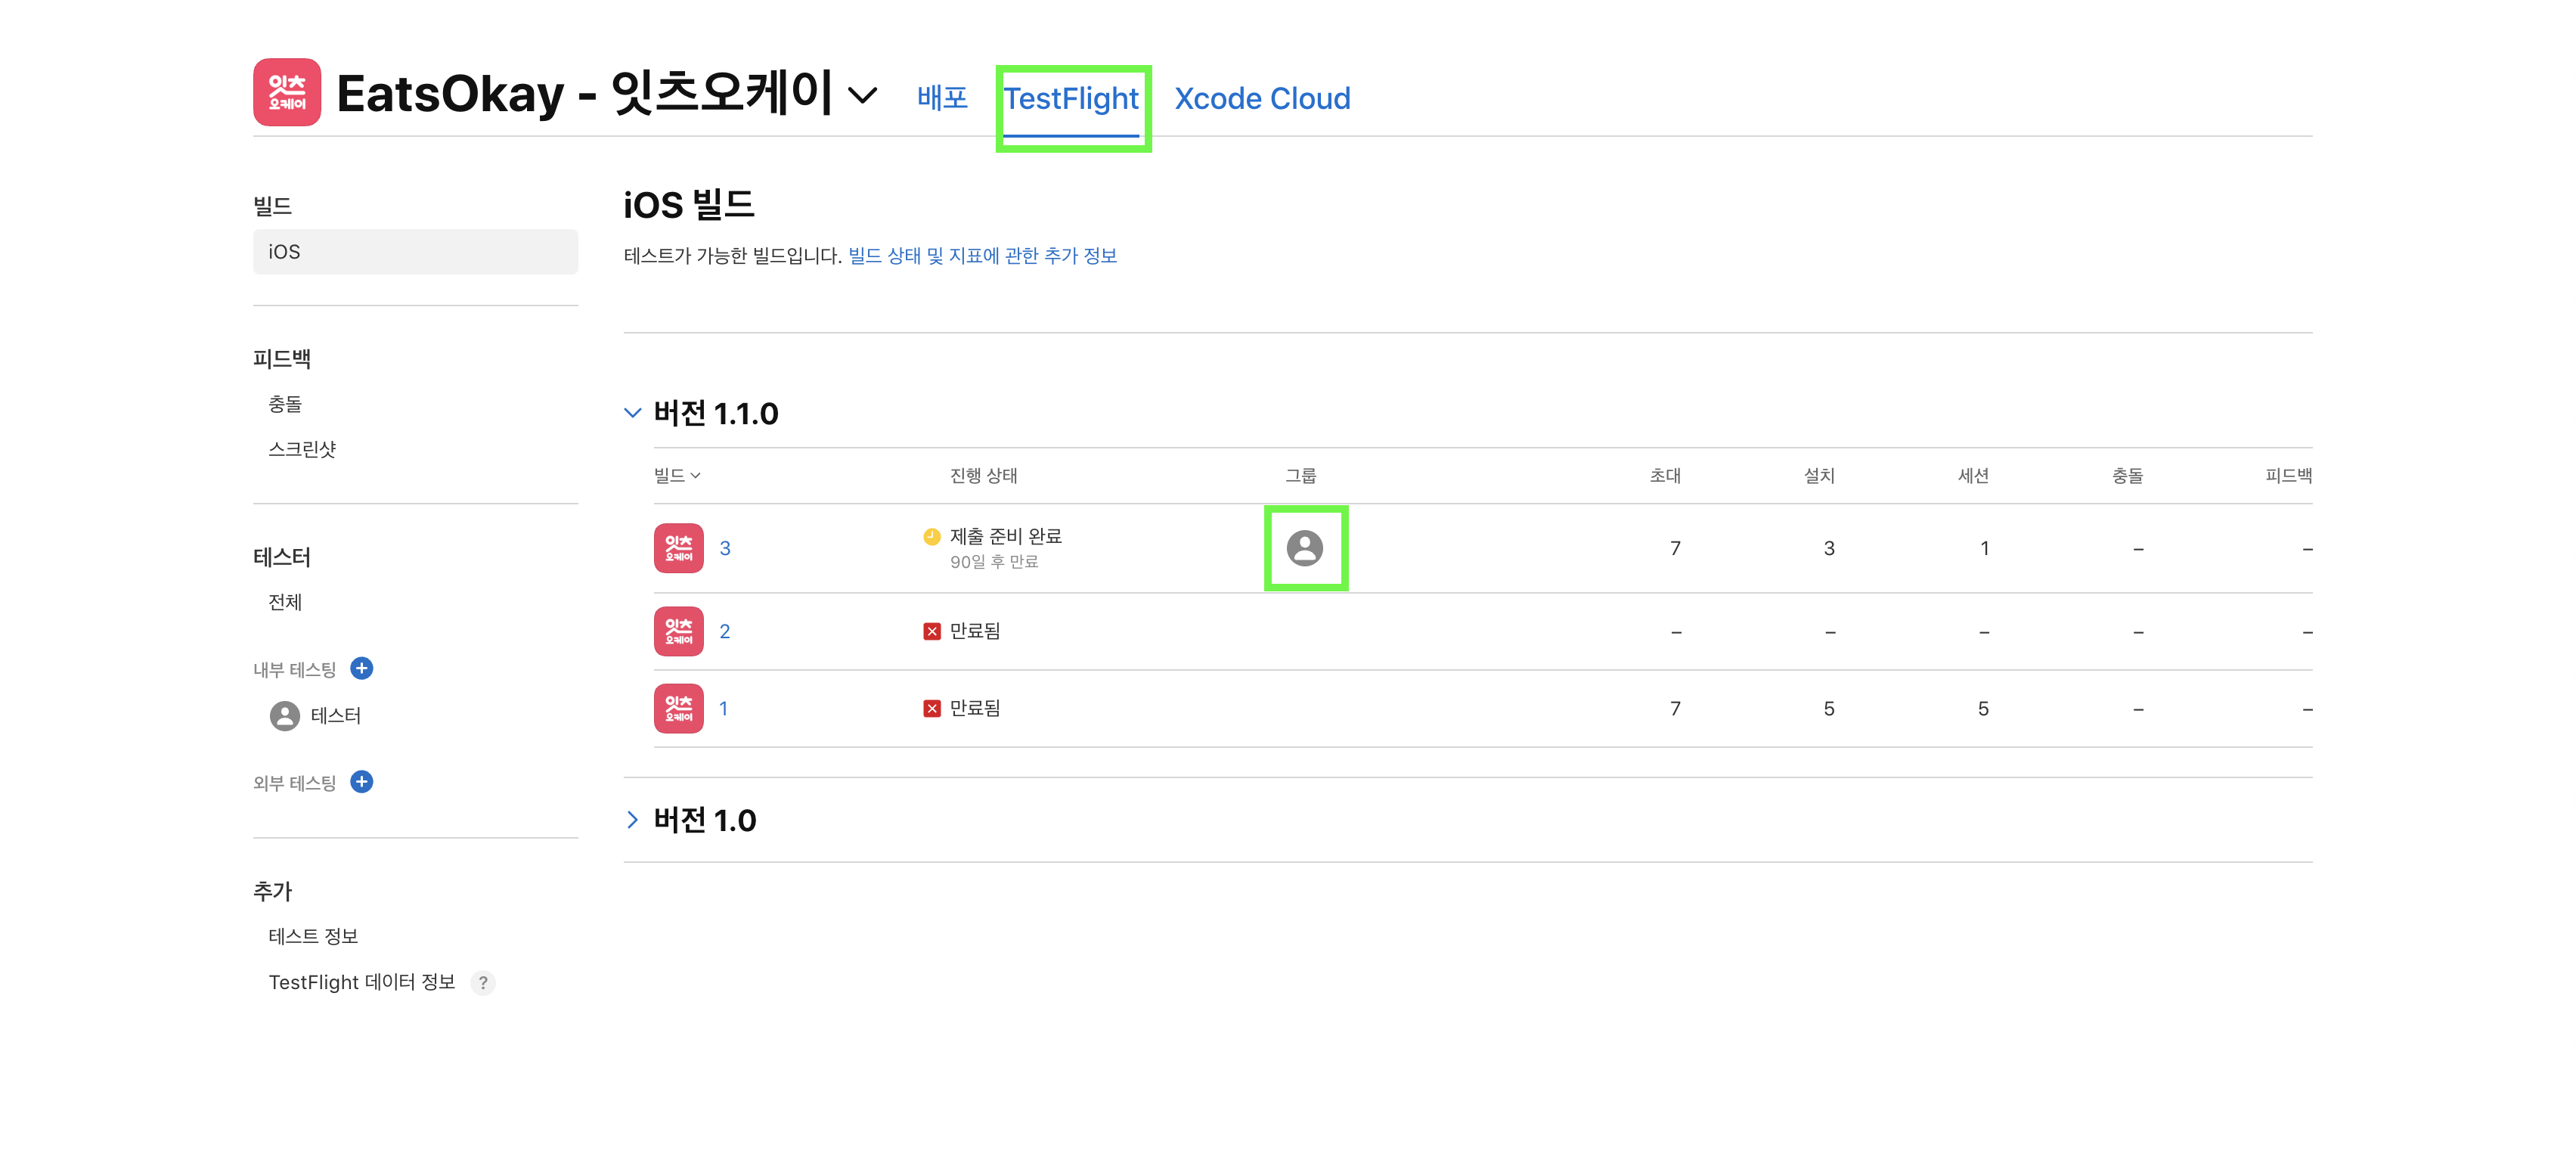The height and width of the screenshot is (1157, 2576).
Task: Click the EatsOkay app icon in header
Action: pyautogui.click(x=286, y=92)
